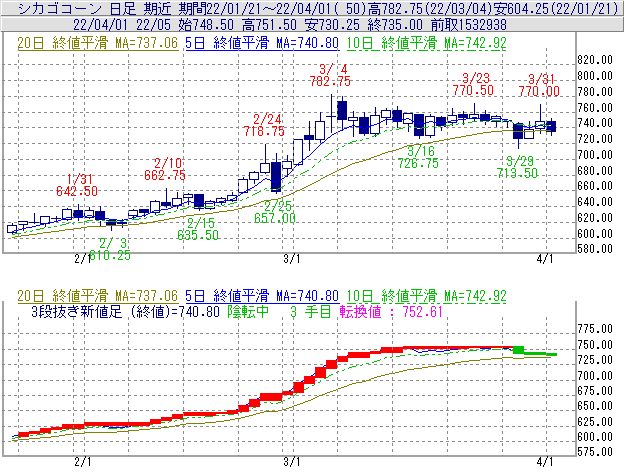Select the 20日 終値平滑 MA=737.06 legend in upper chart
This screenshot has width=624, height=475.
click(x=98, y=43)
